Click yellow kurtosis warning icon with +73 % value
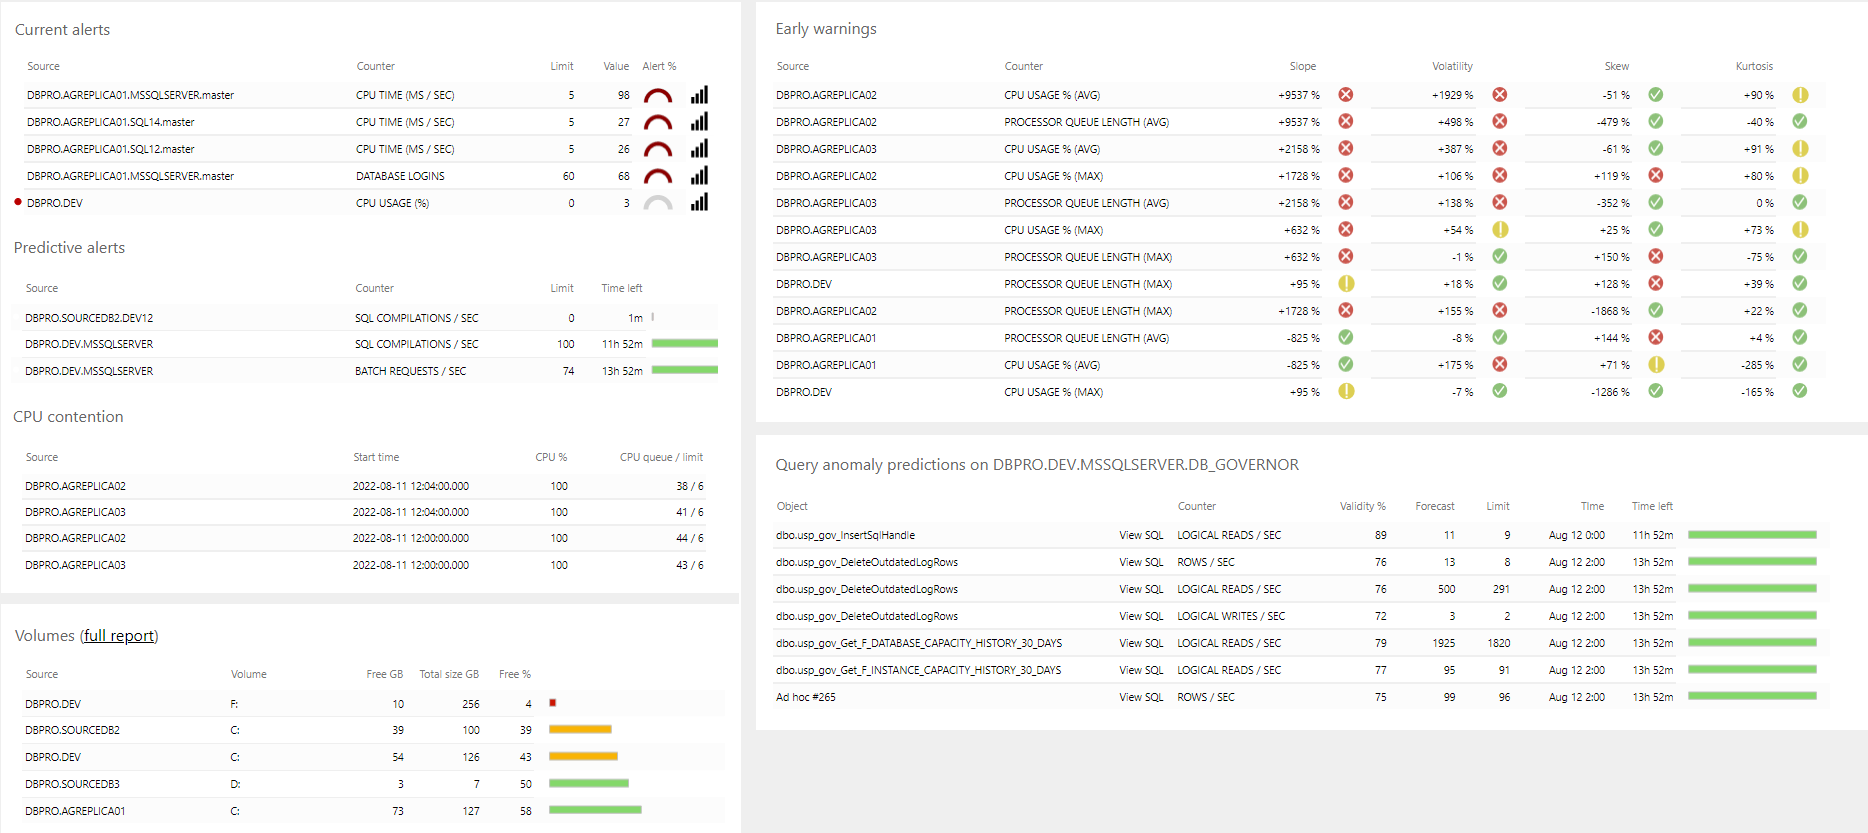This screenshot has height=833, width=1868. pyautogui.click(x=1800, y=229)
